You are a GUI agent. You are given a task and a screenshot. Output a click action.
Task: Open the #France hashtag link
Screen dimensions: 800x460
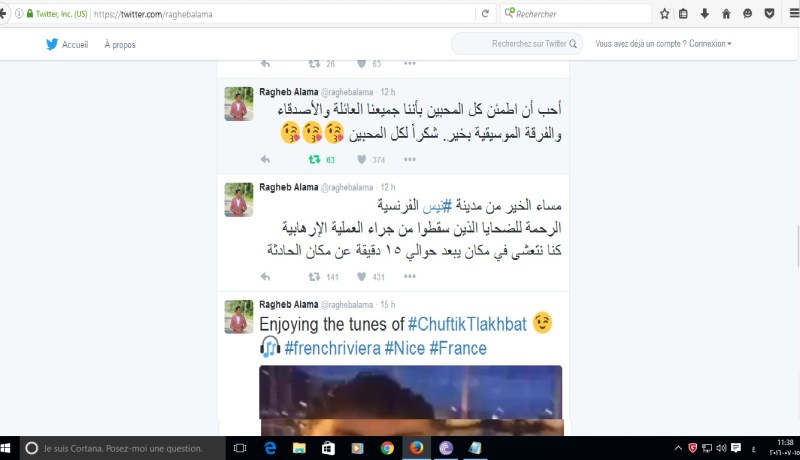[458, 348]
